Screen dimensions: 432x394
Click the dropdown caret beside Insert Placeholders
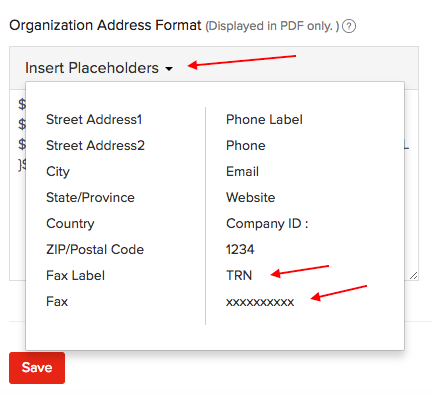click(x=169, y=69)
